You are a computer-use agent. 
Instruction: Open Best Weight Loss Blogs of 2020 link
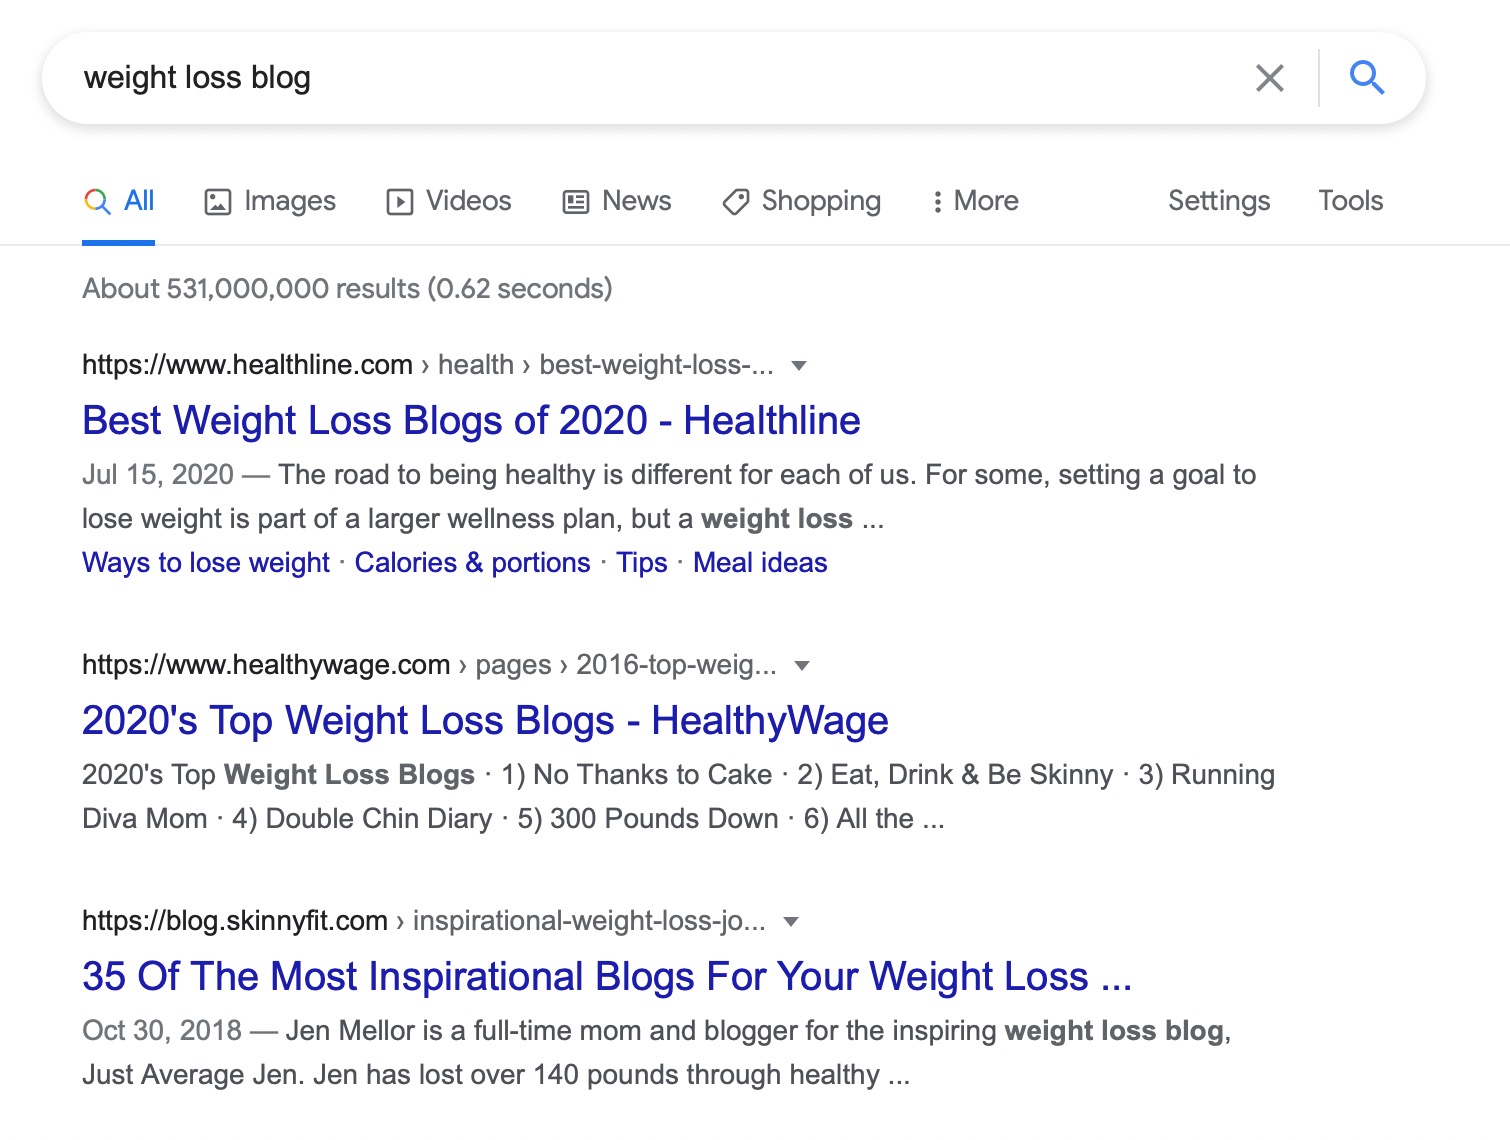[471, 421]
